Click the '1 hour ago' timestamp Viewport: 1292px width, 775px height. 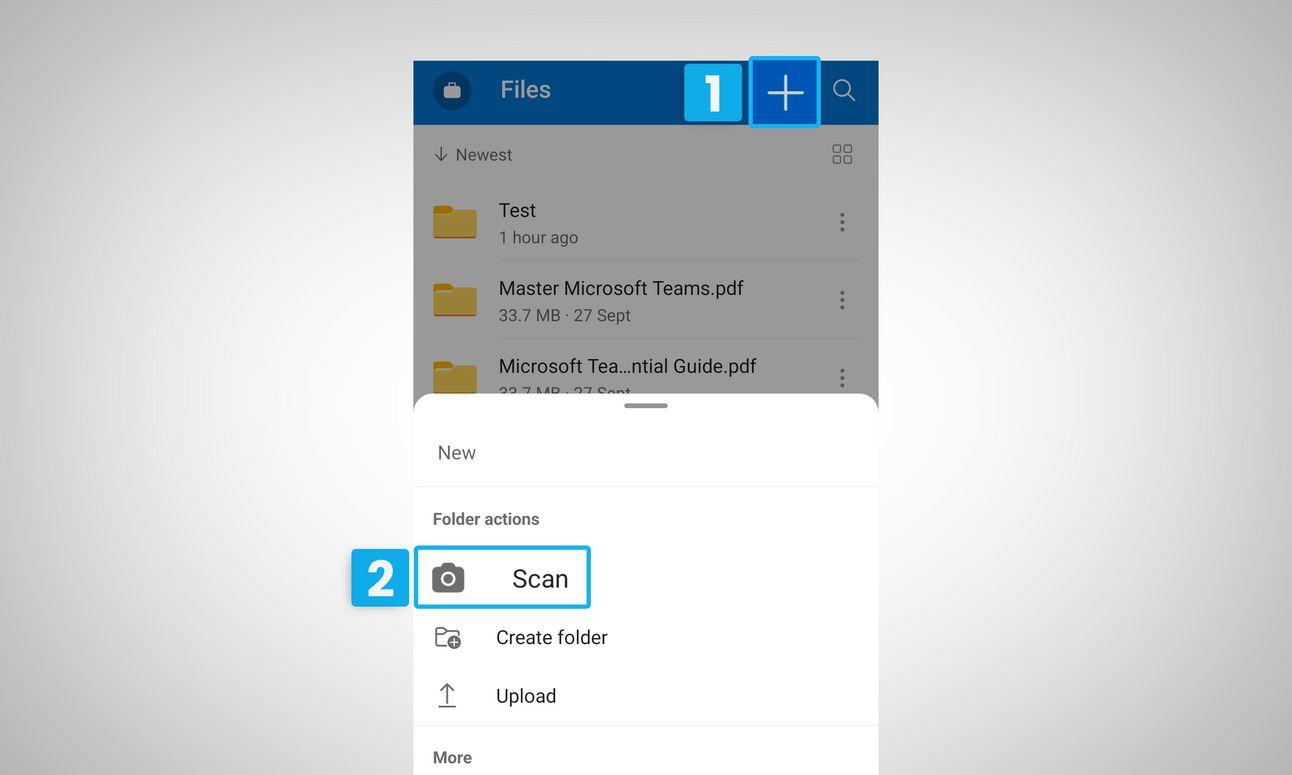click(538, 238)
